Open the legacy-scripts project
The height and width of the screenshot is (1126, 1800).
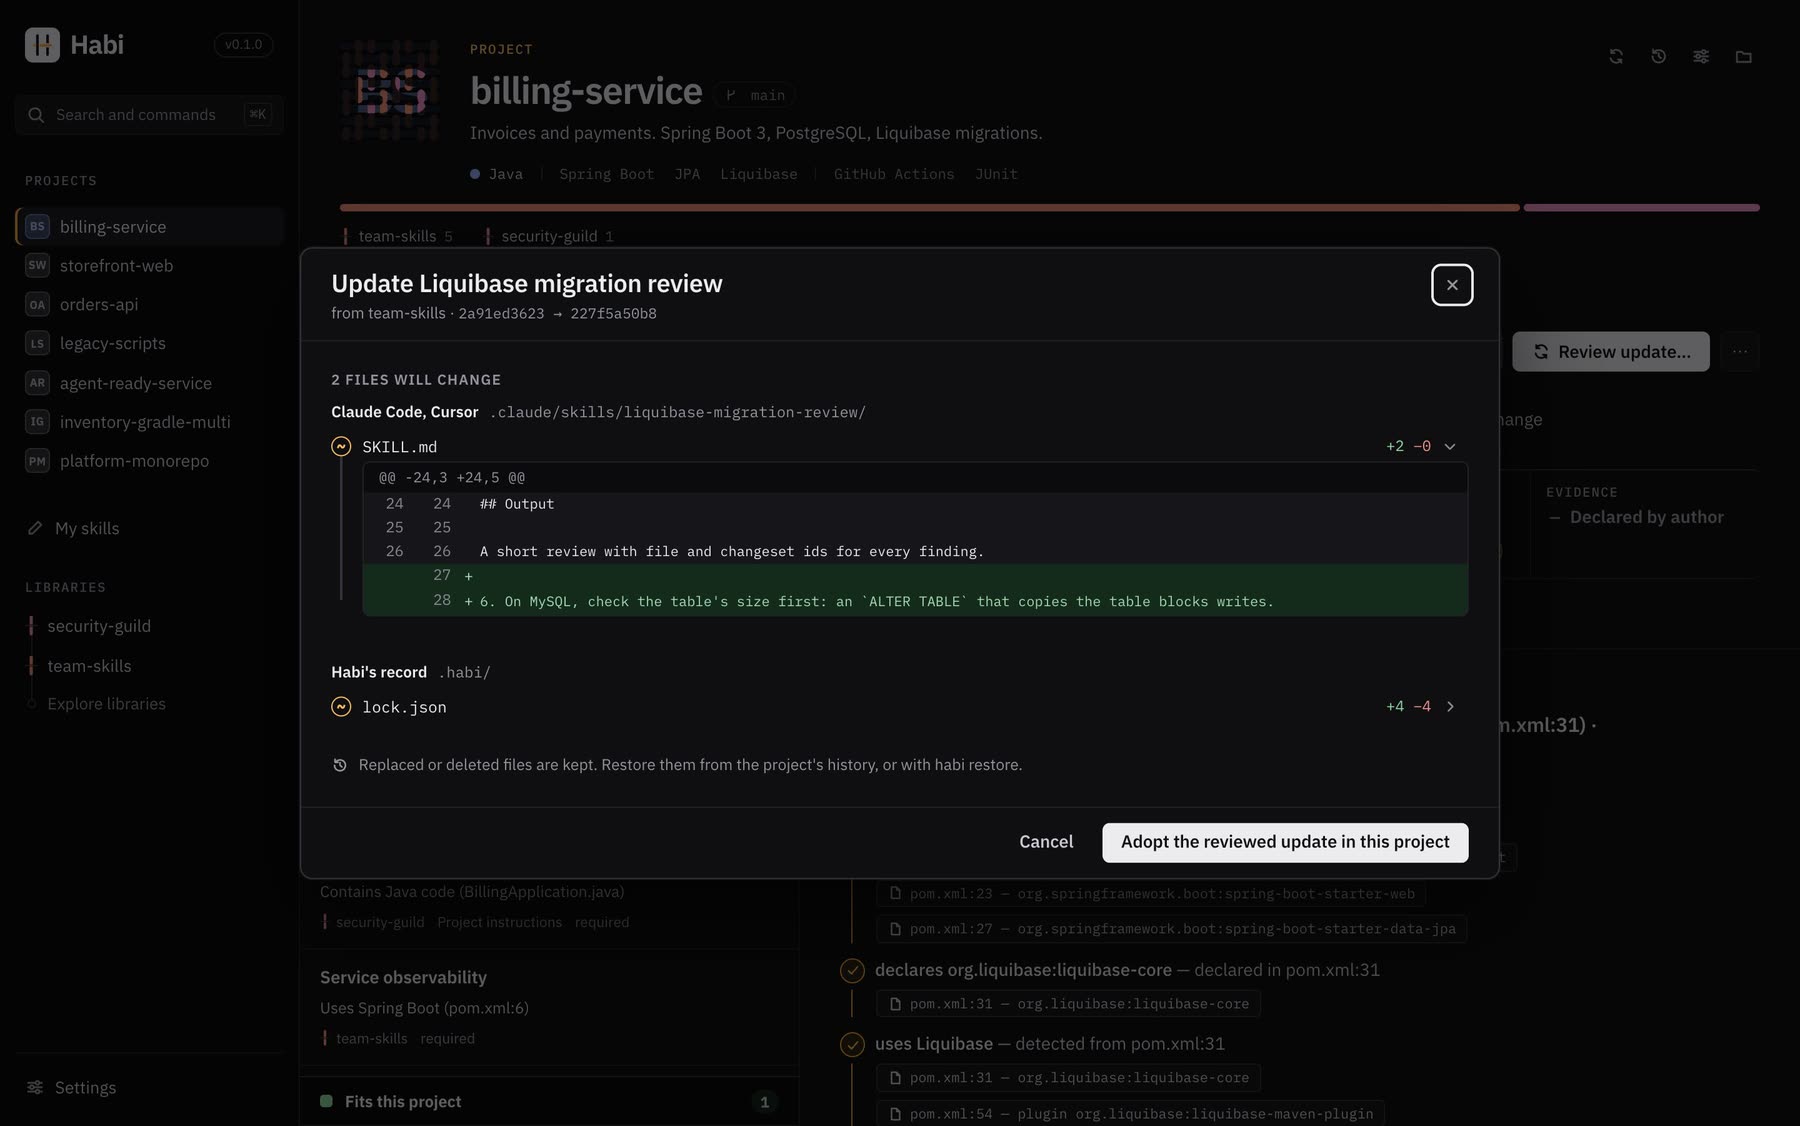150,344
